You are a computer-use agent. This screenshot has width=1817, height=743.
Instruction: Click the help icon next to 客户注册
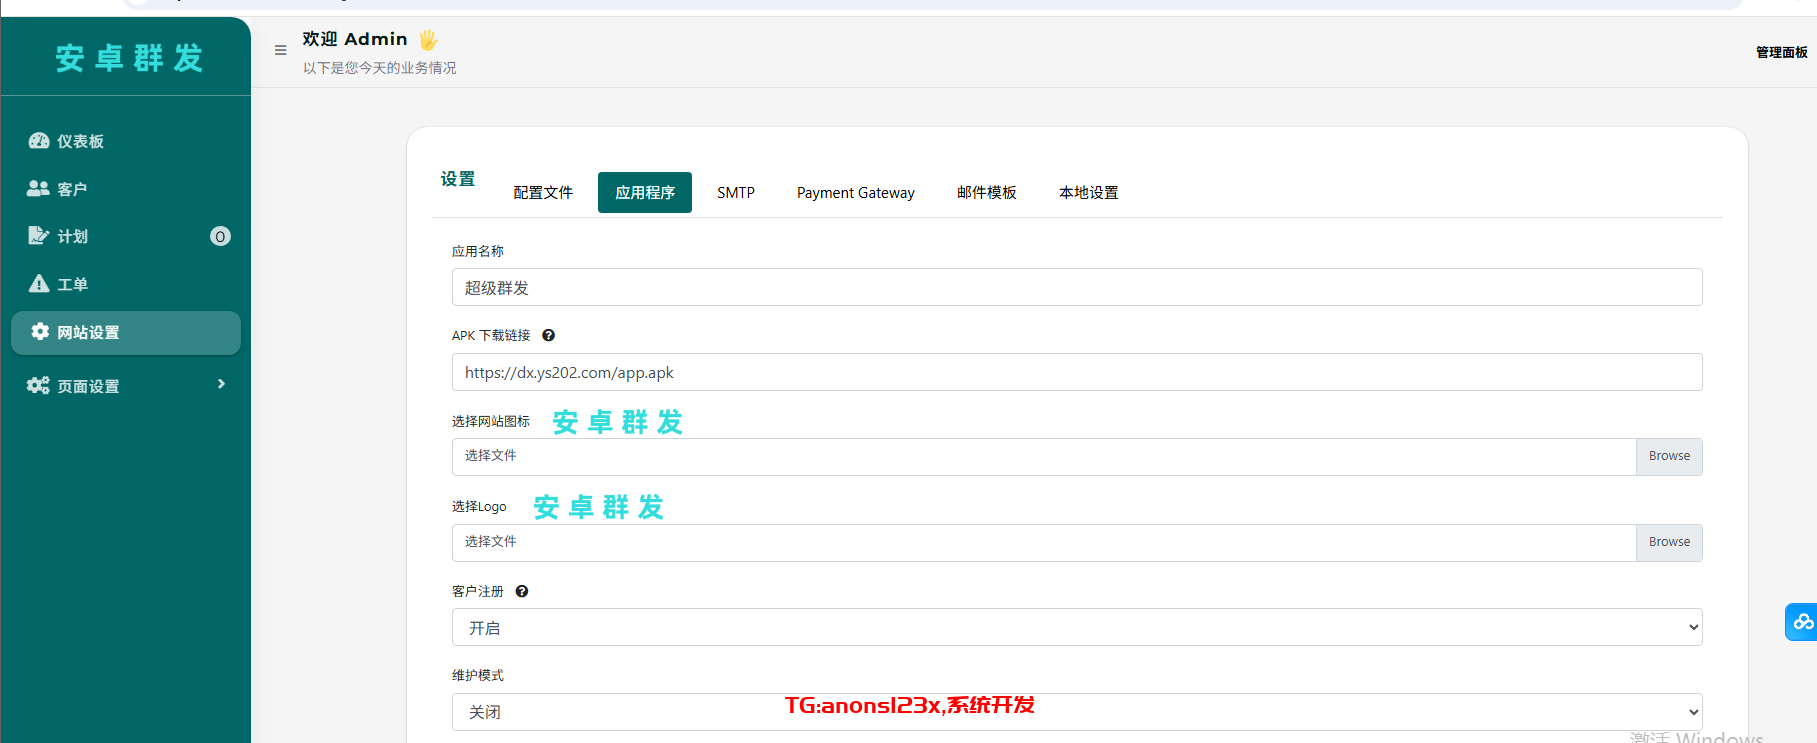[521, 592]
